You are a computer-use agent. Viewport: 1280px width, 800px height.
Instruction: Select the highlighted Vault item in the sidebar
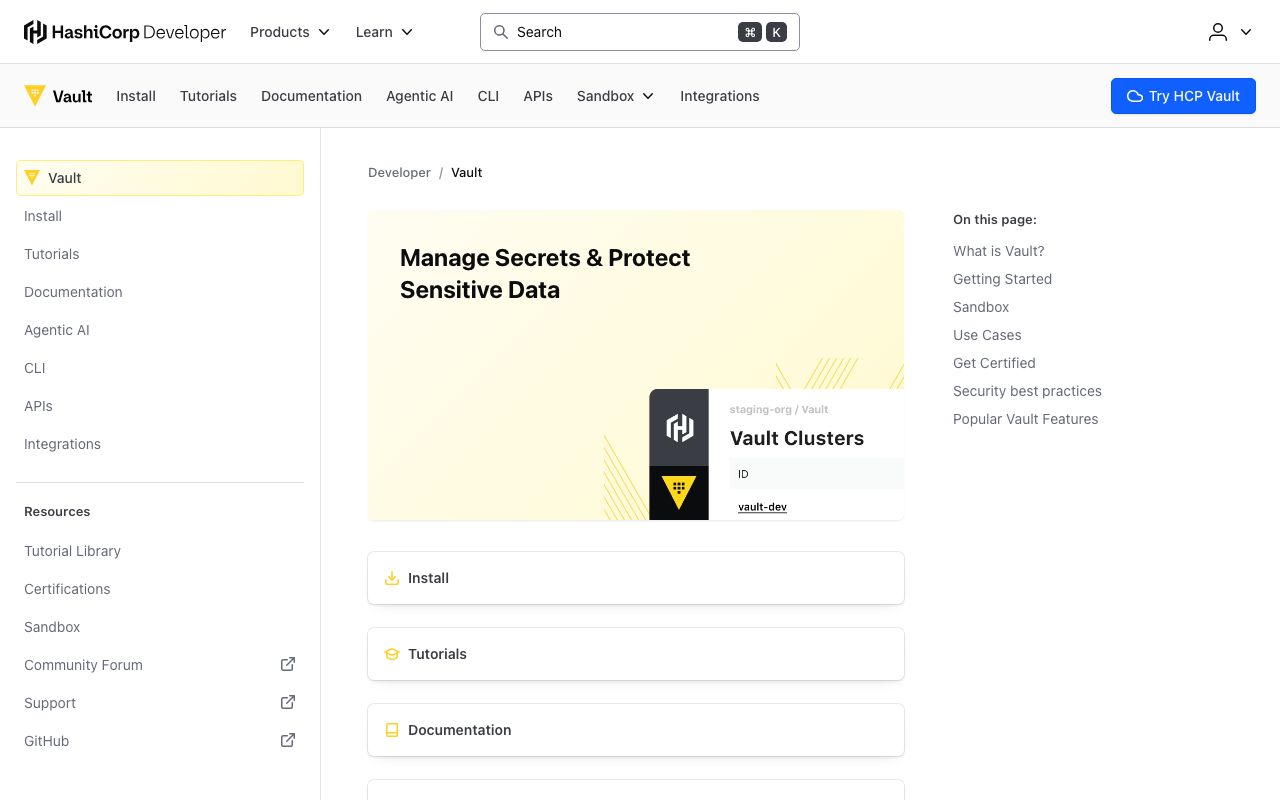coord(160,178)
